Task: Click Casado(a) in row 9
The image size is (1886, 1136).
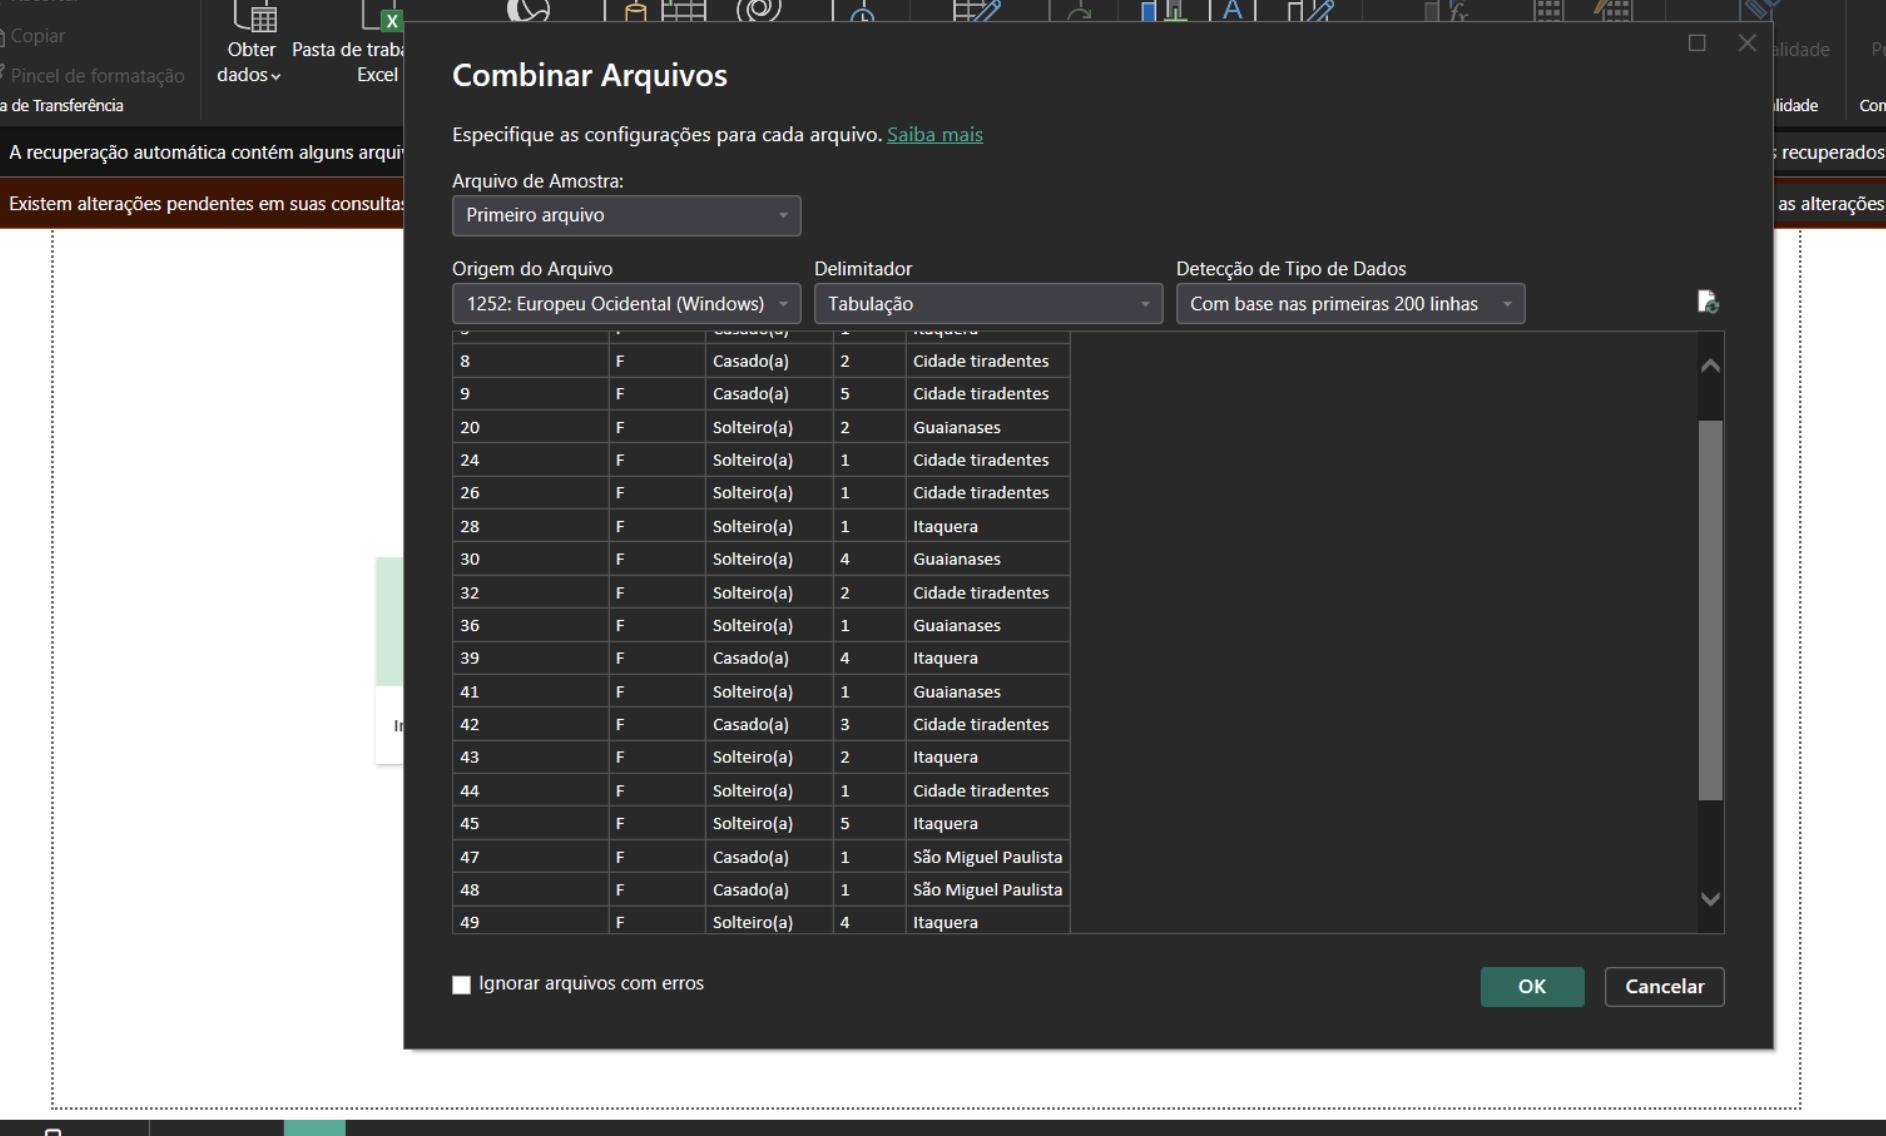Action: pyautogui.click(x=769, y=394)
